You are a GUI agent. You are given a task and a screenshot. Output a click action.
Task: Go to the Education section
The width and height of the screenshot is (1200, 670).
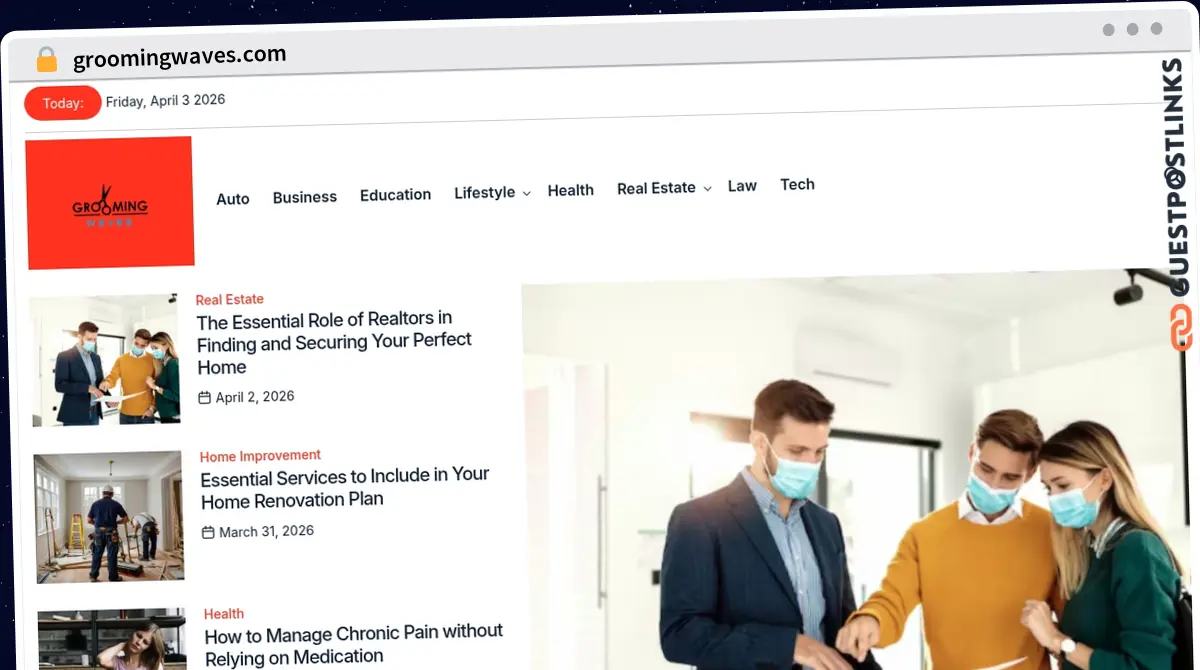(395, 195)
